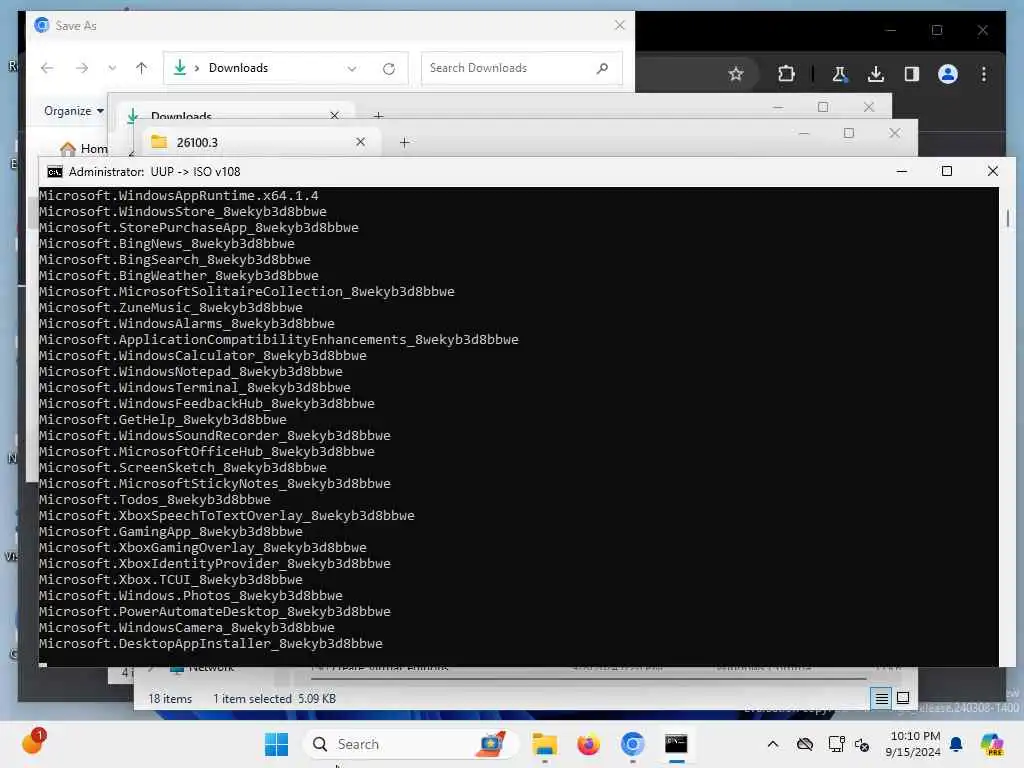Open the Windows Start menu
This screenshot has width=1024, height=768.
(x=276, y=744)
